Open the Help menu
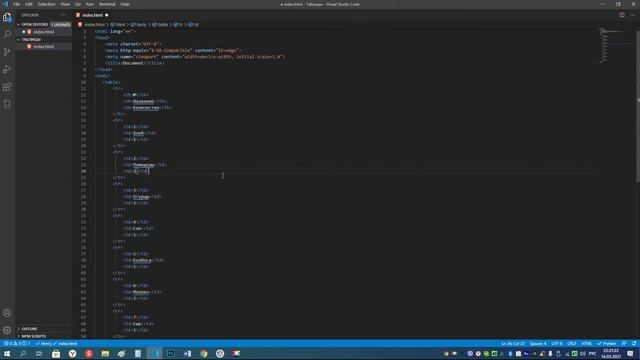The image size is (640, 360). pos(125,4)
